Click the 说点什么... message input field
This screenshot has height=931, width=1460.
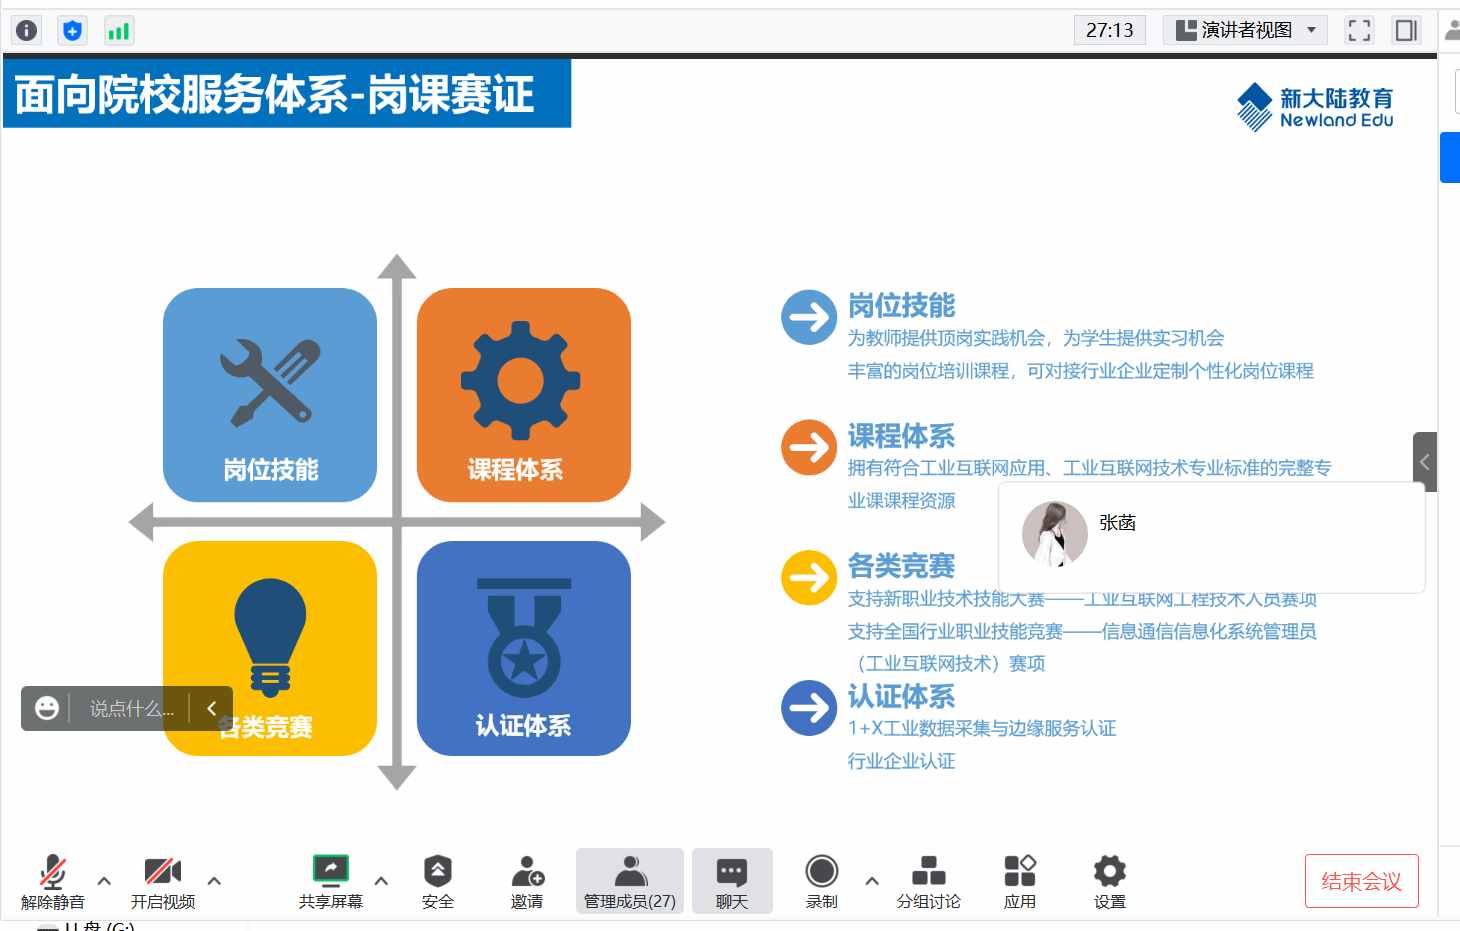click(x=131, y=709)
